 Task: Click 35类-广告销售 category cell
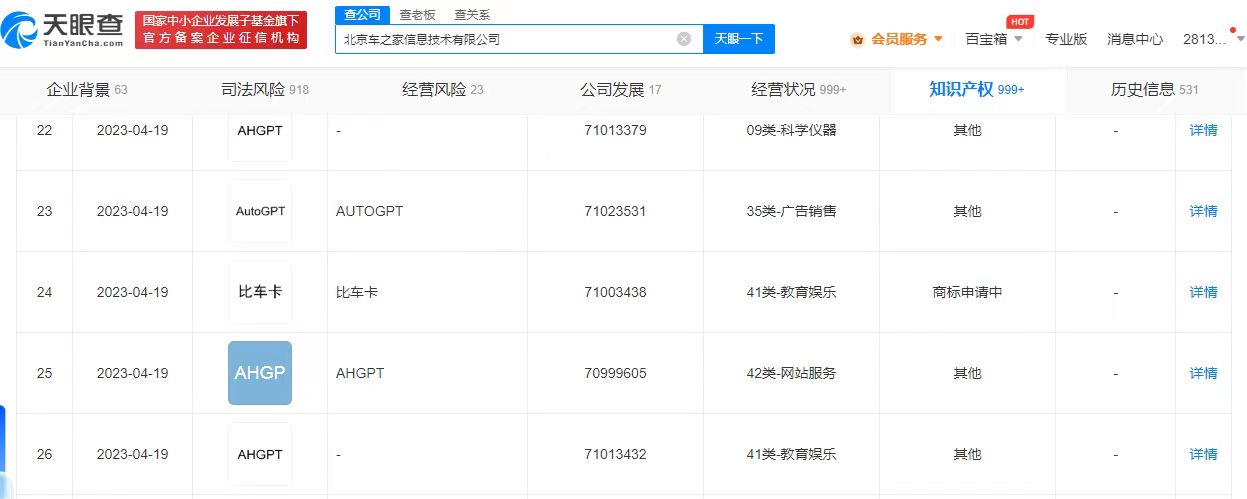(x=791, y=211)
